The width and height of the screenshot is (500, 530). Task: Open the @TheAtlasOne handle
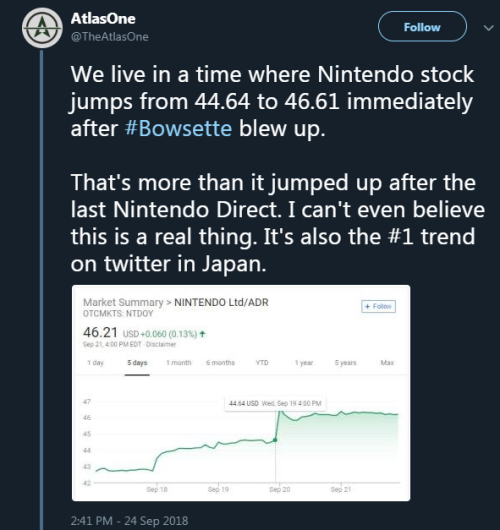[110, 37]
